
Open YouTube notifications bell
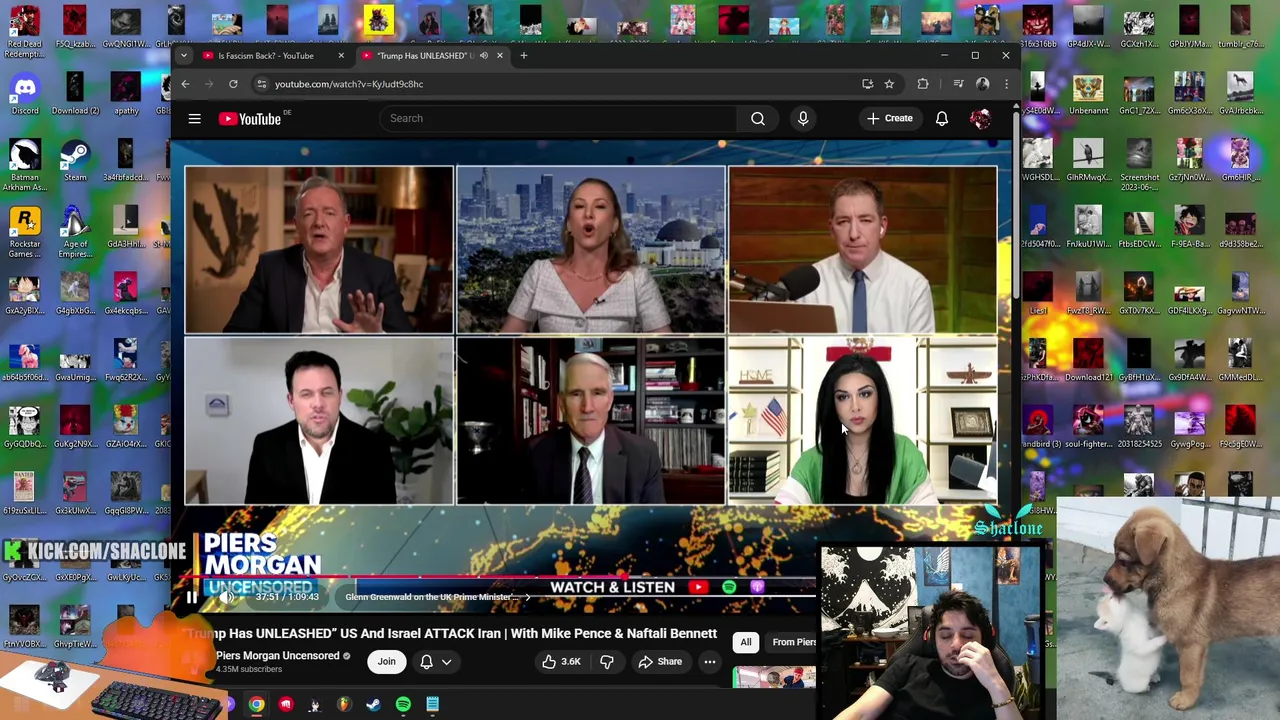pyautogui.click(x=942, y=119)
